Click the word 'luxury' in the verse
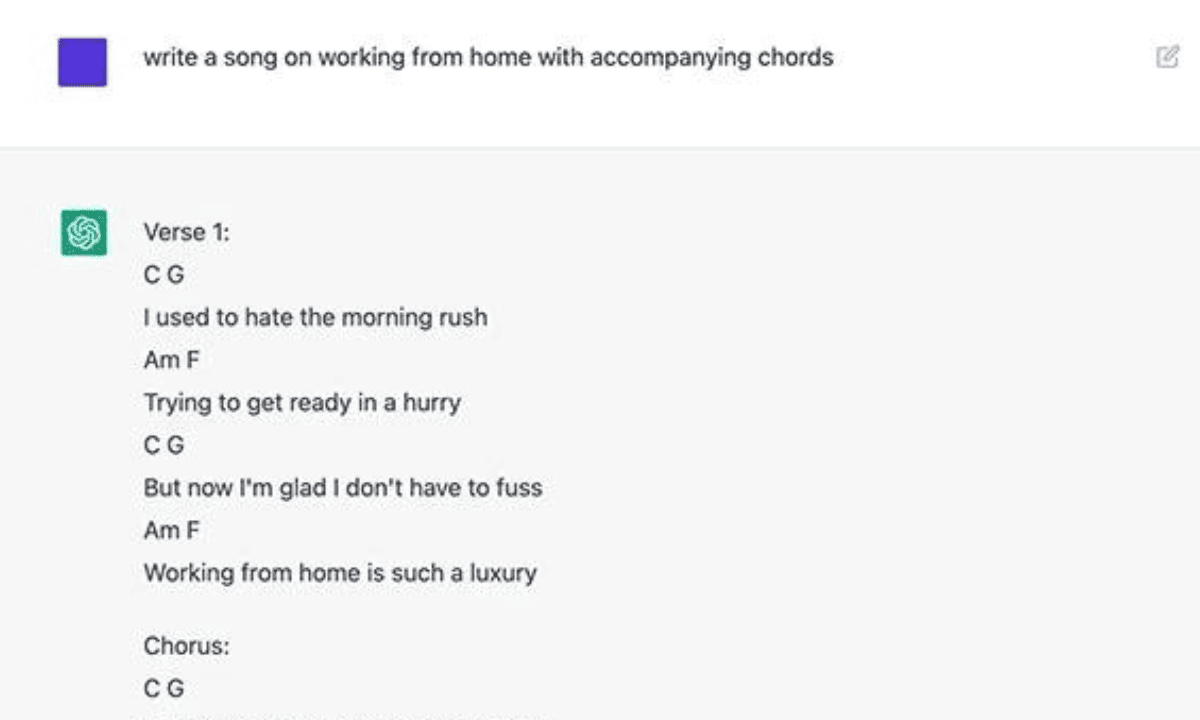This screenshot has height=720, width=1200. coord(503,573)
